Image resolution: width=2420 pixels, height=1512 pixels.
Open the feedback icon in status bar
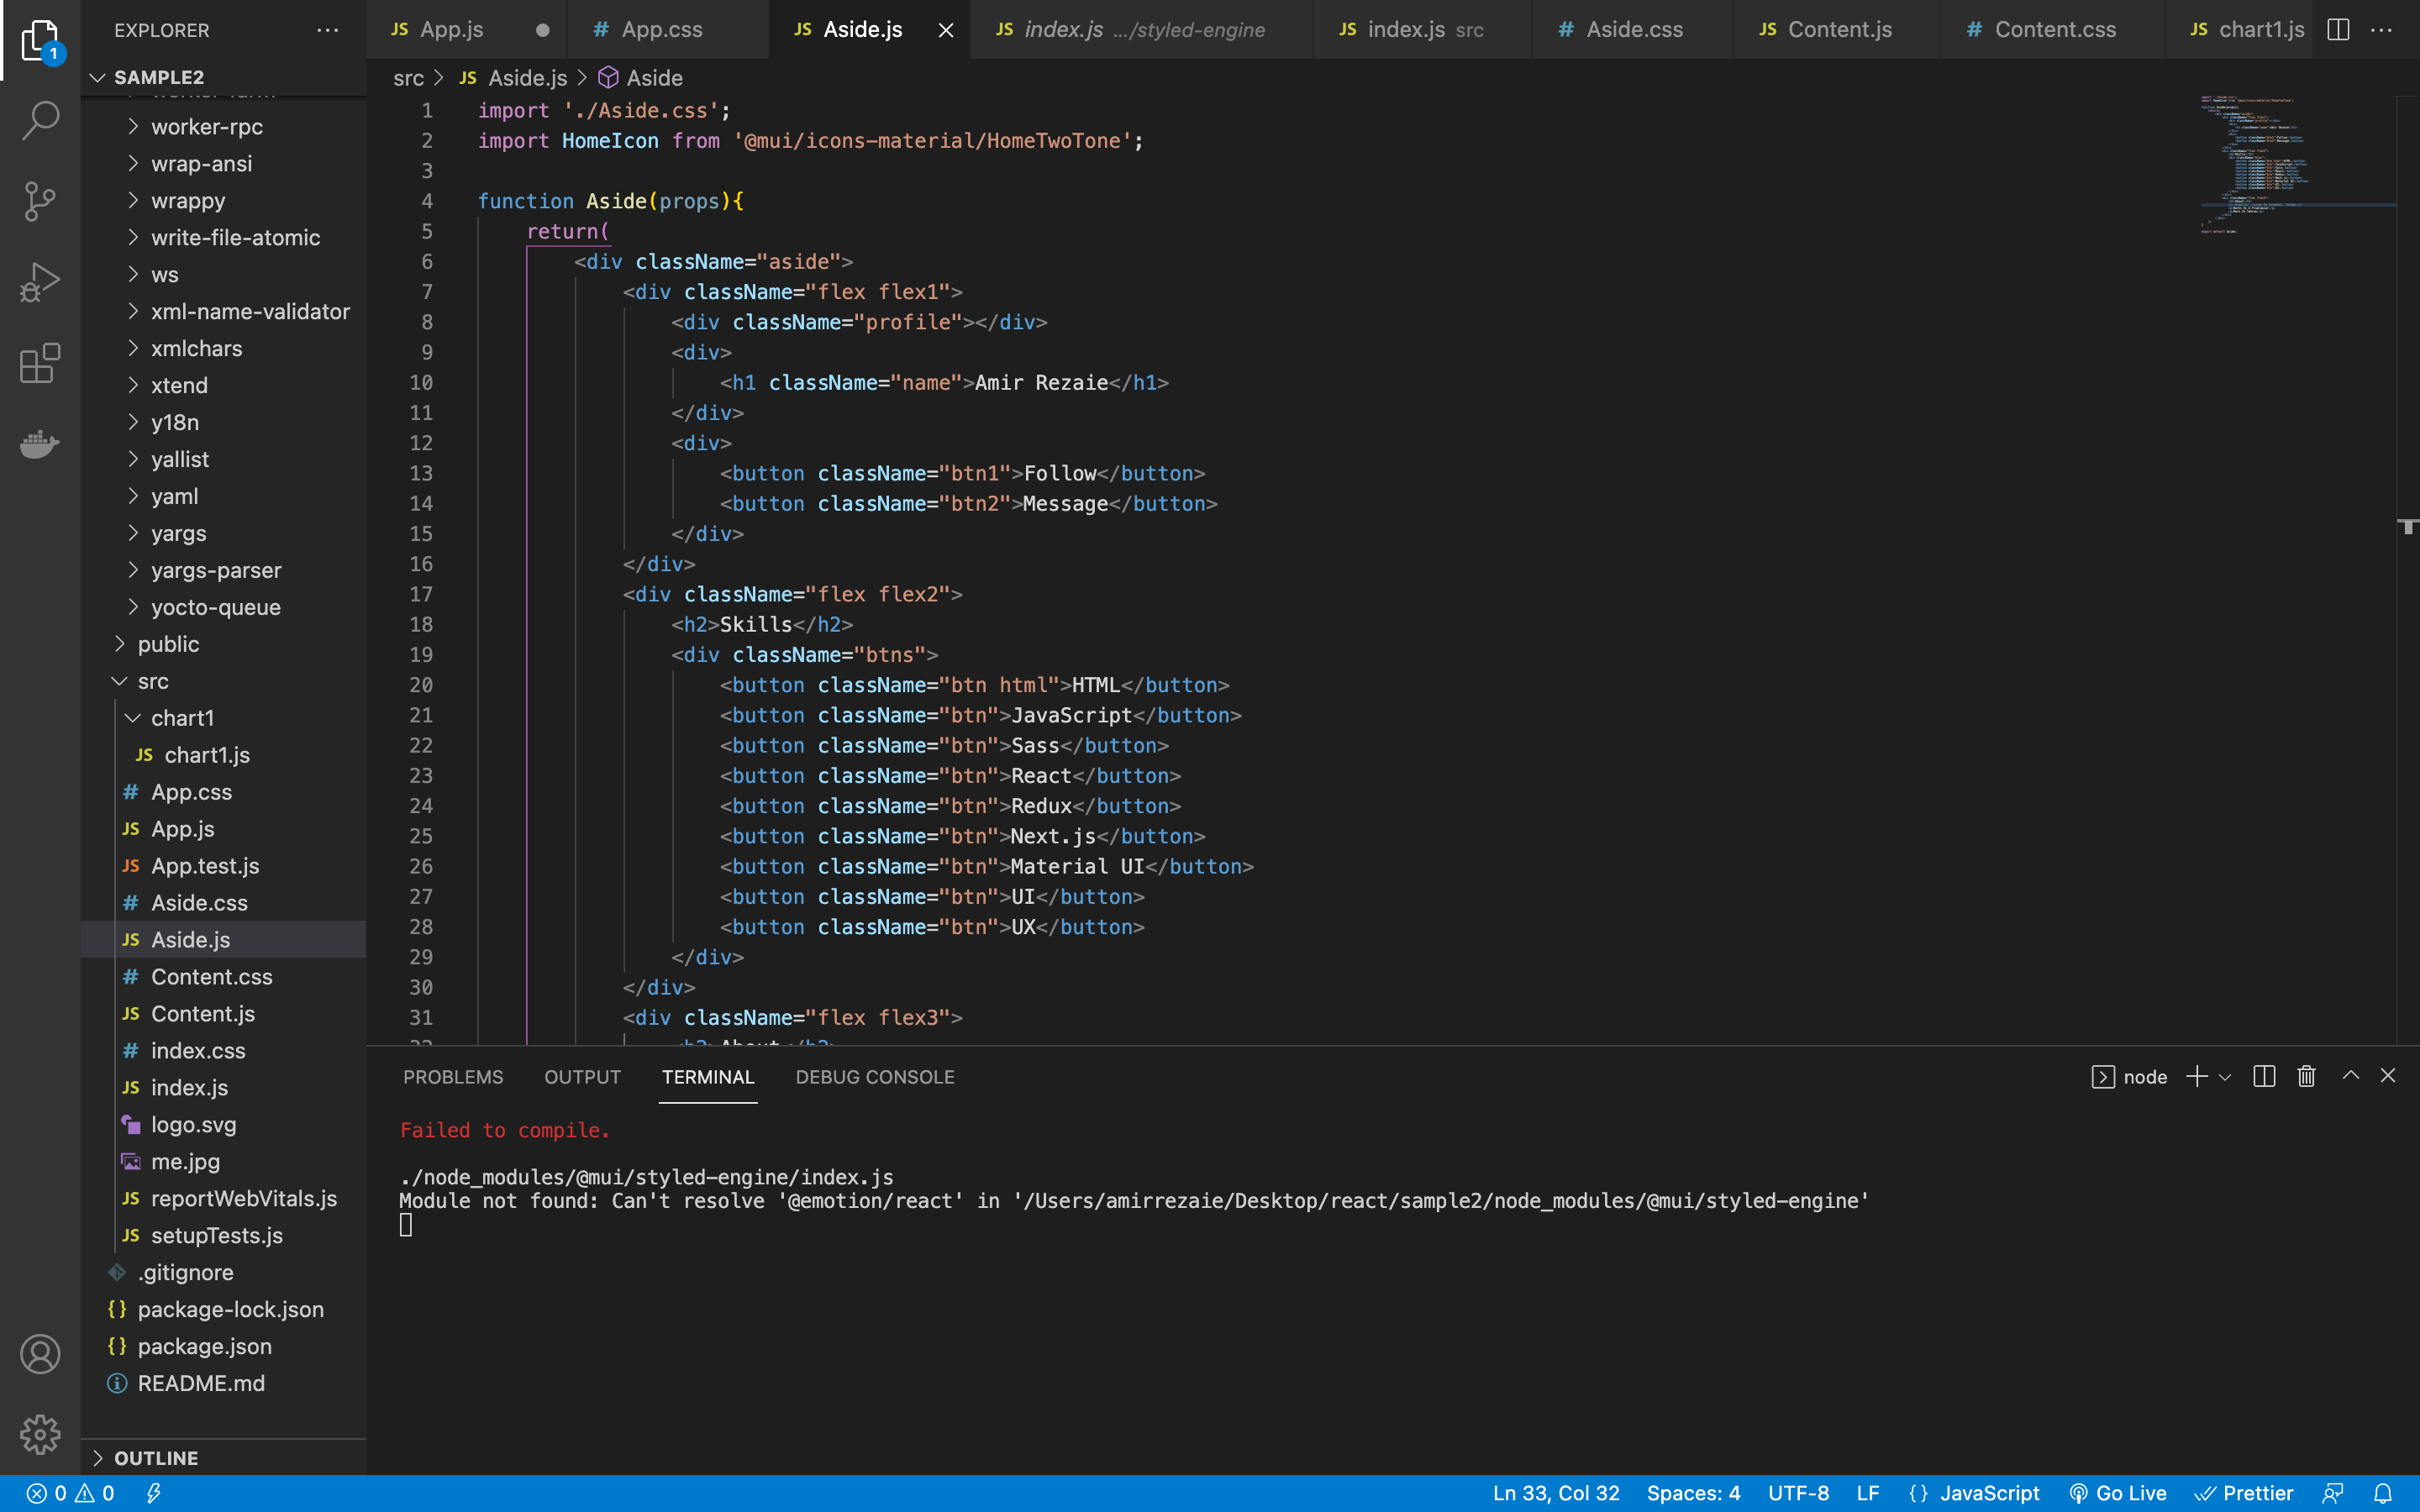click(x=2333, y=1493)
